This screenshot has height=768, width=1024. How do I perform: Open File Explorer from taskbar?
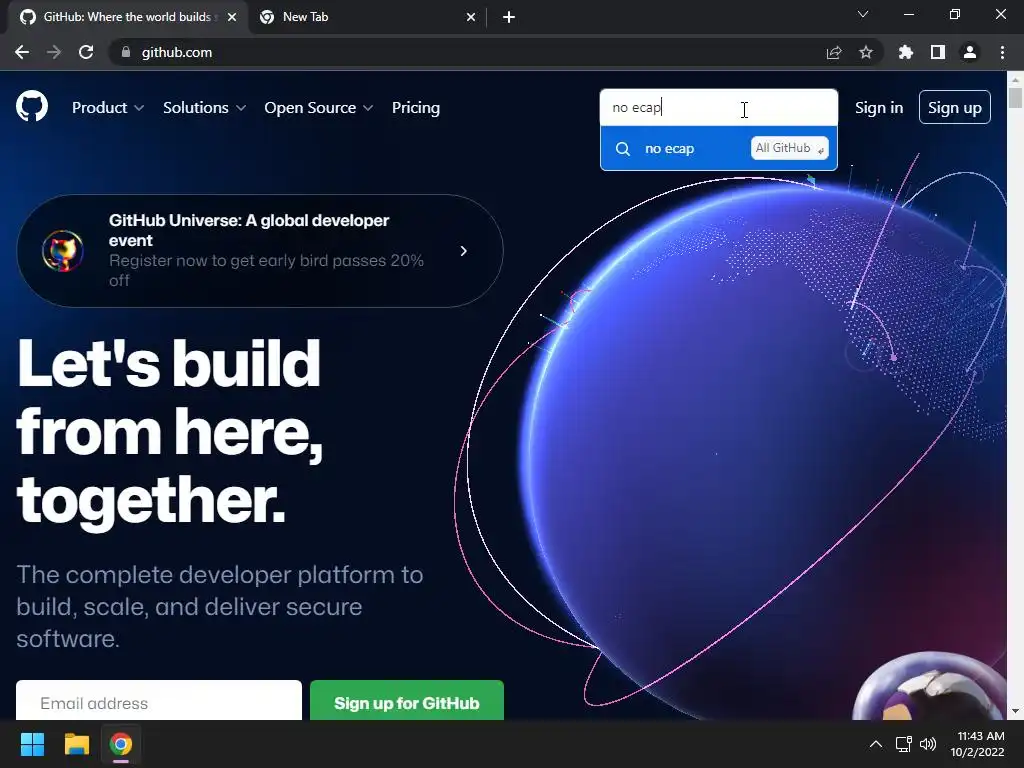coord(76,744)
